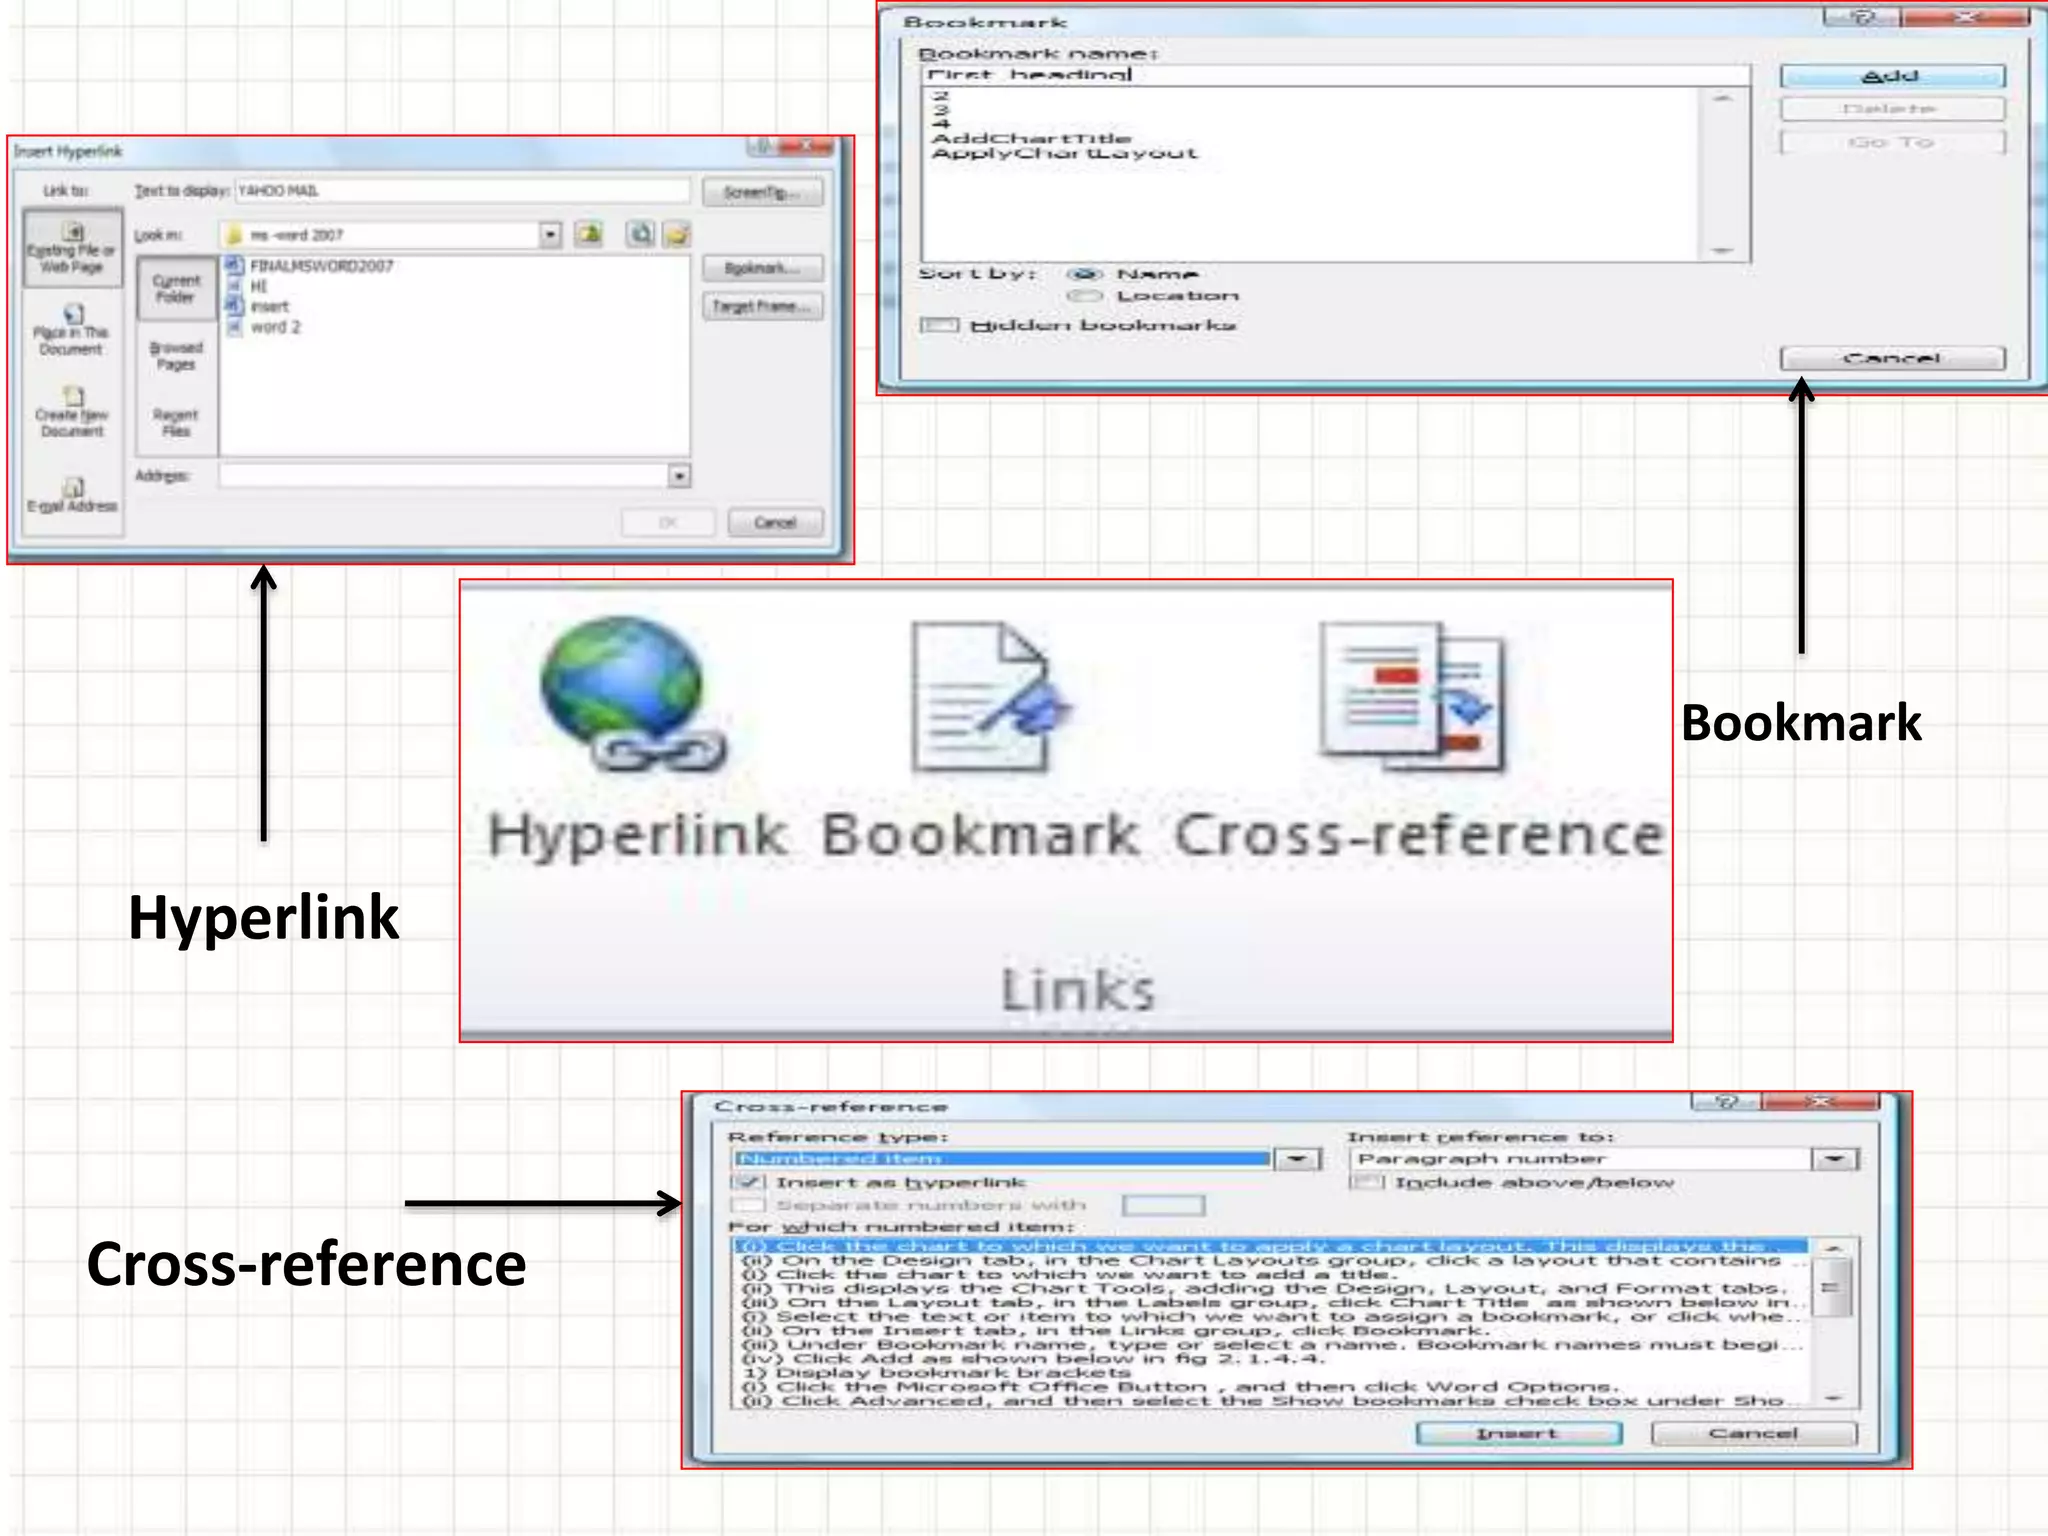The height and width of the screenshot is (1536, 2048).
Task: Switch to Recent Files view
Action: tap(175, 422)
